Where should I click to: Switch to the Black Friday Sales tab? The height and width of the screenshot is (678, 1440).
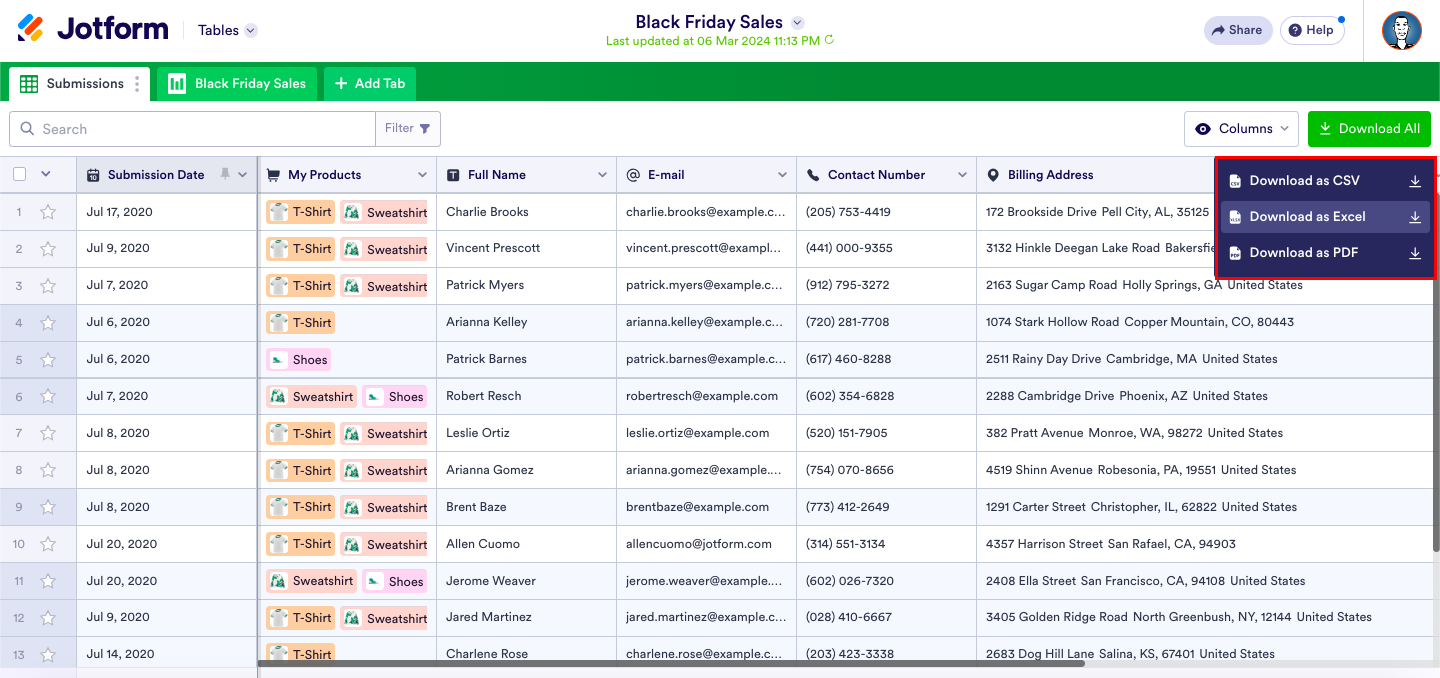point(237,84)
